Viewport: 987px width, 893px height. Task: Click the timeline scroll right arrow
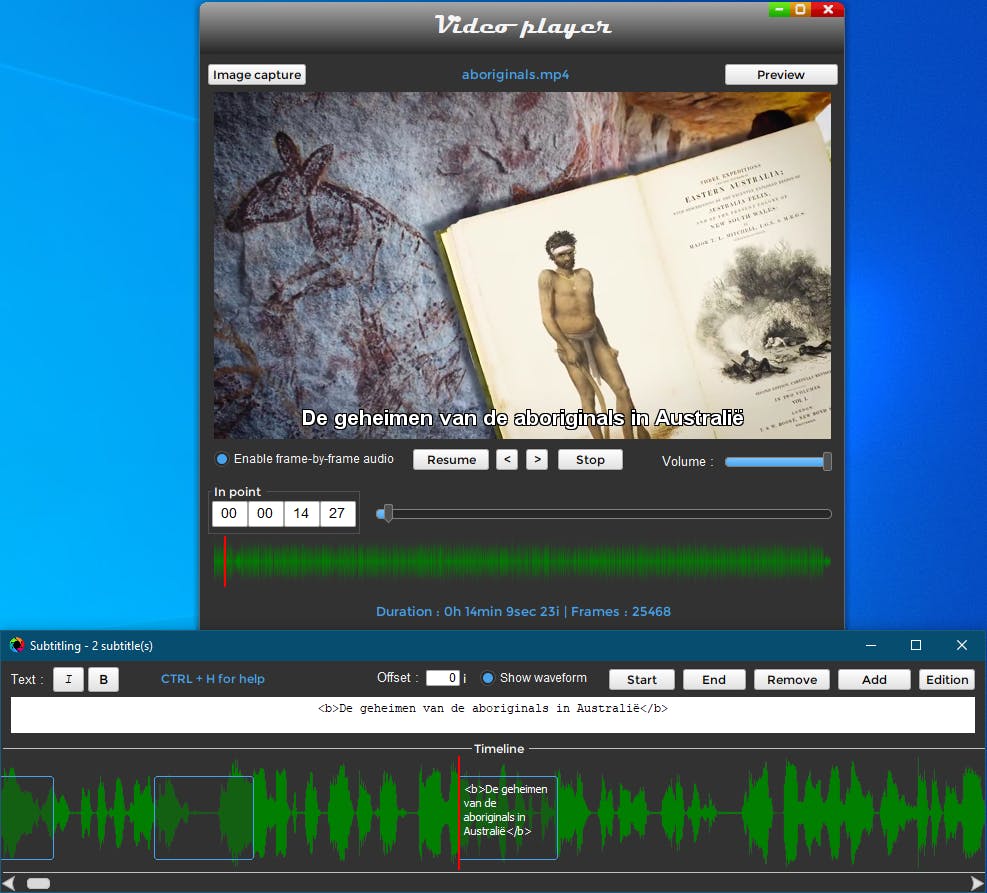pyautogui.click(x=978, y=884)
